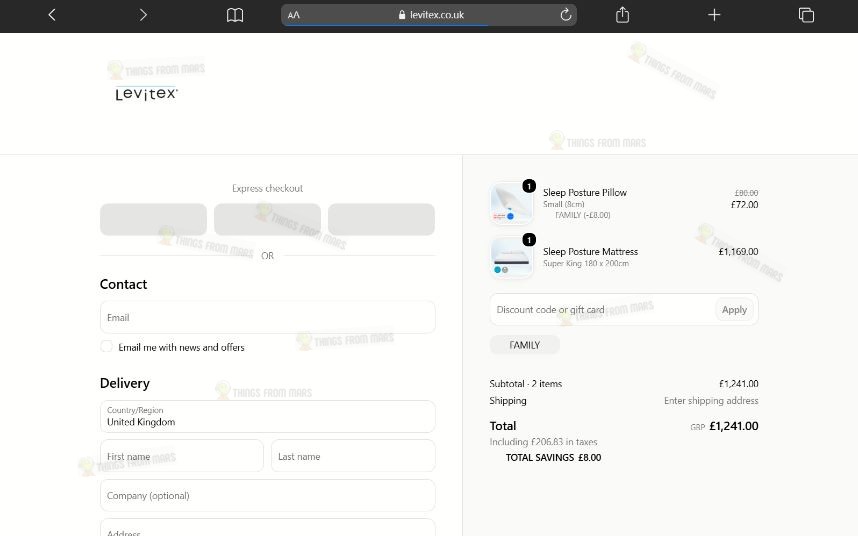
Task: Click the Levitex logo
Action: (147, 94)
